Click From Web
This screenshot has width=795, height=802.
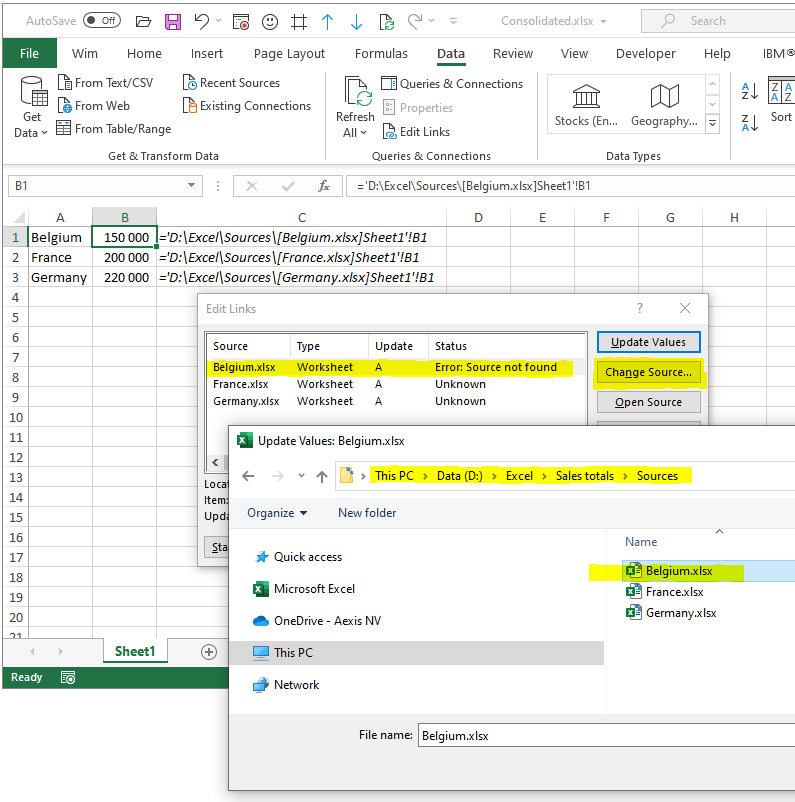[94, 106]
